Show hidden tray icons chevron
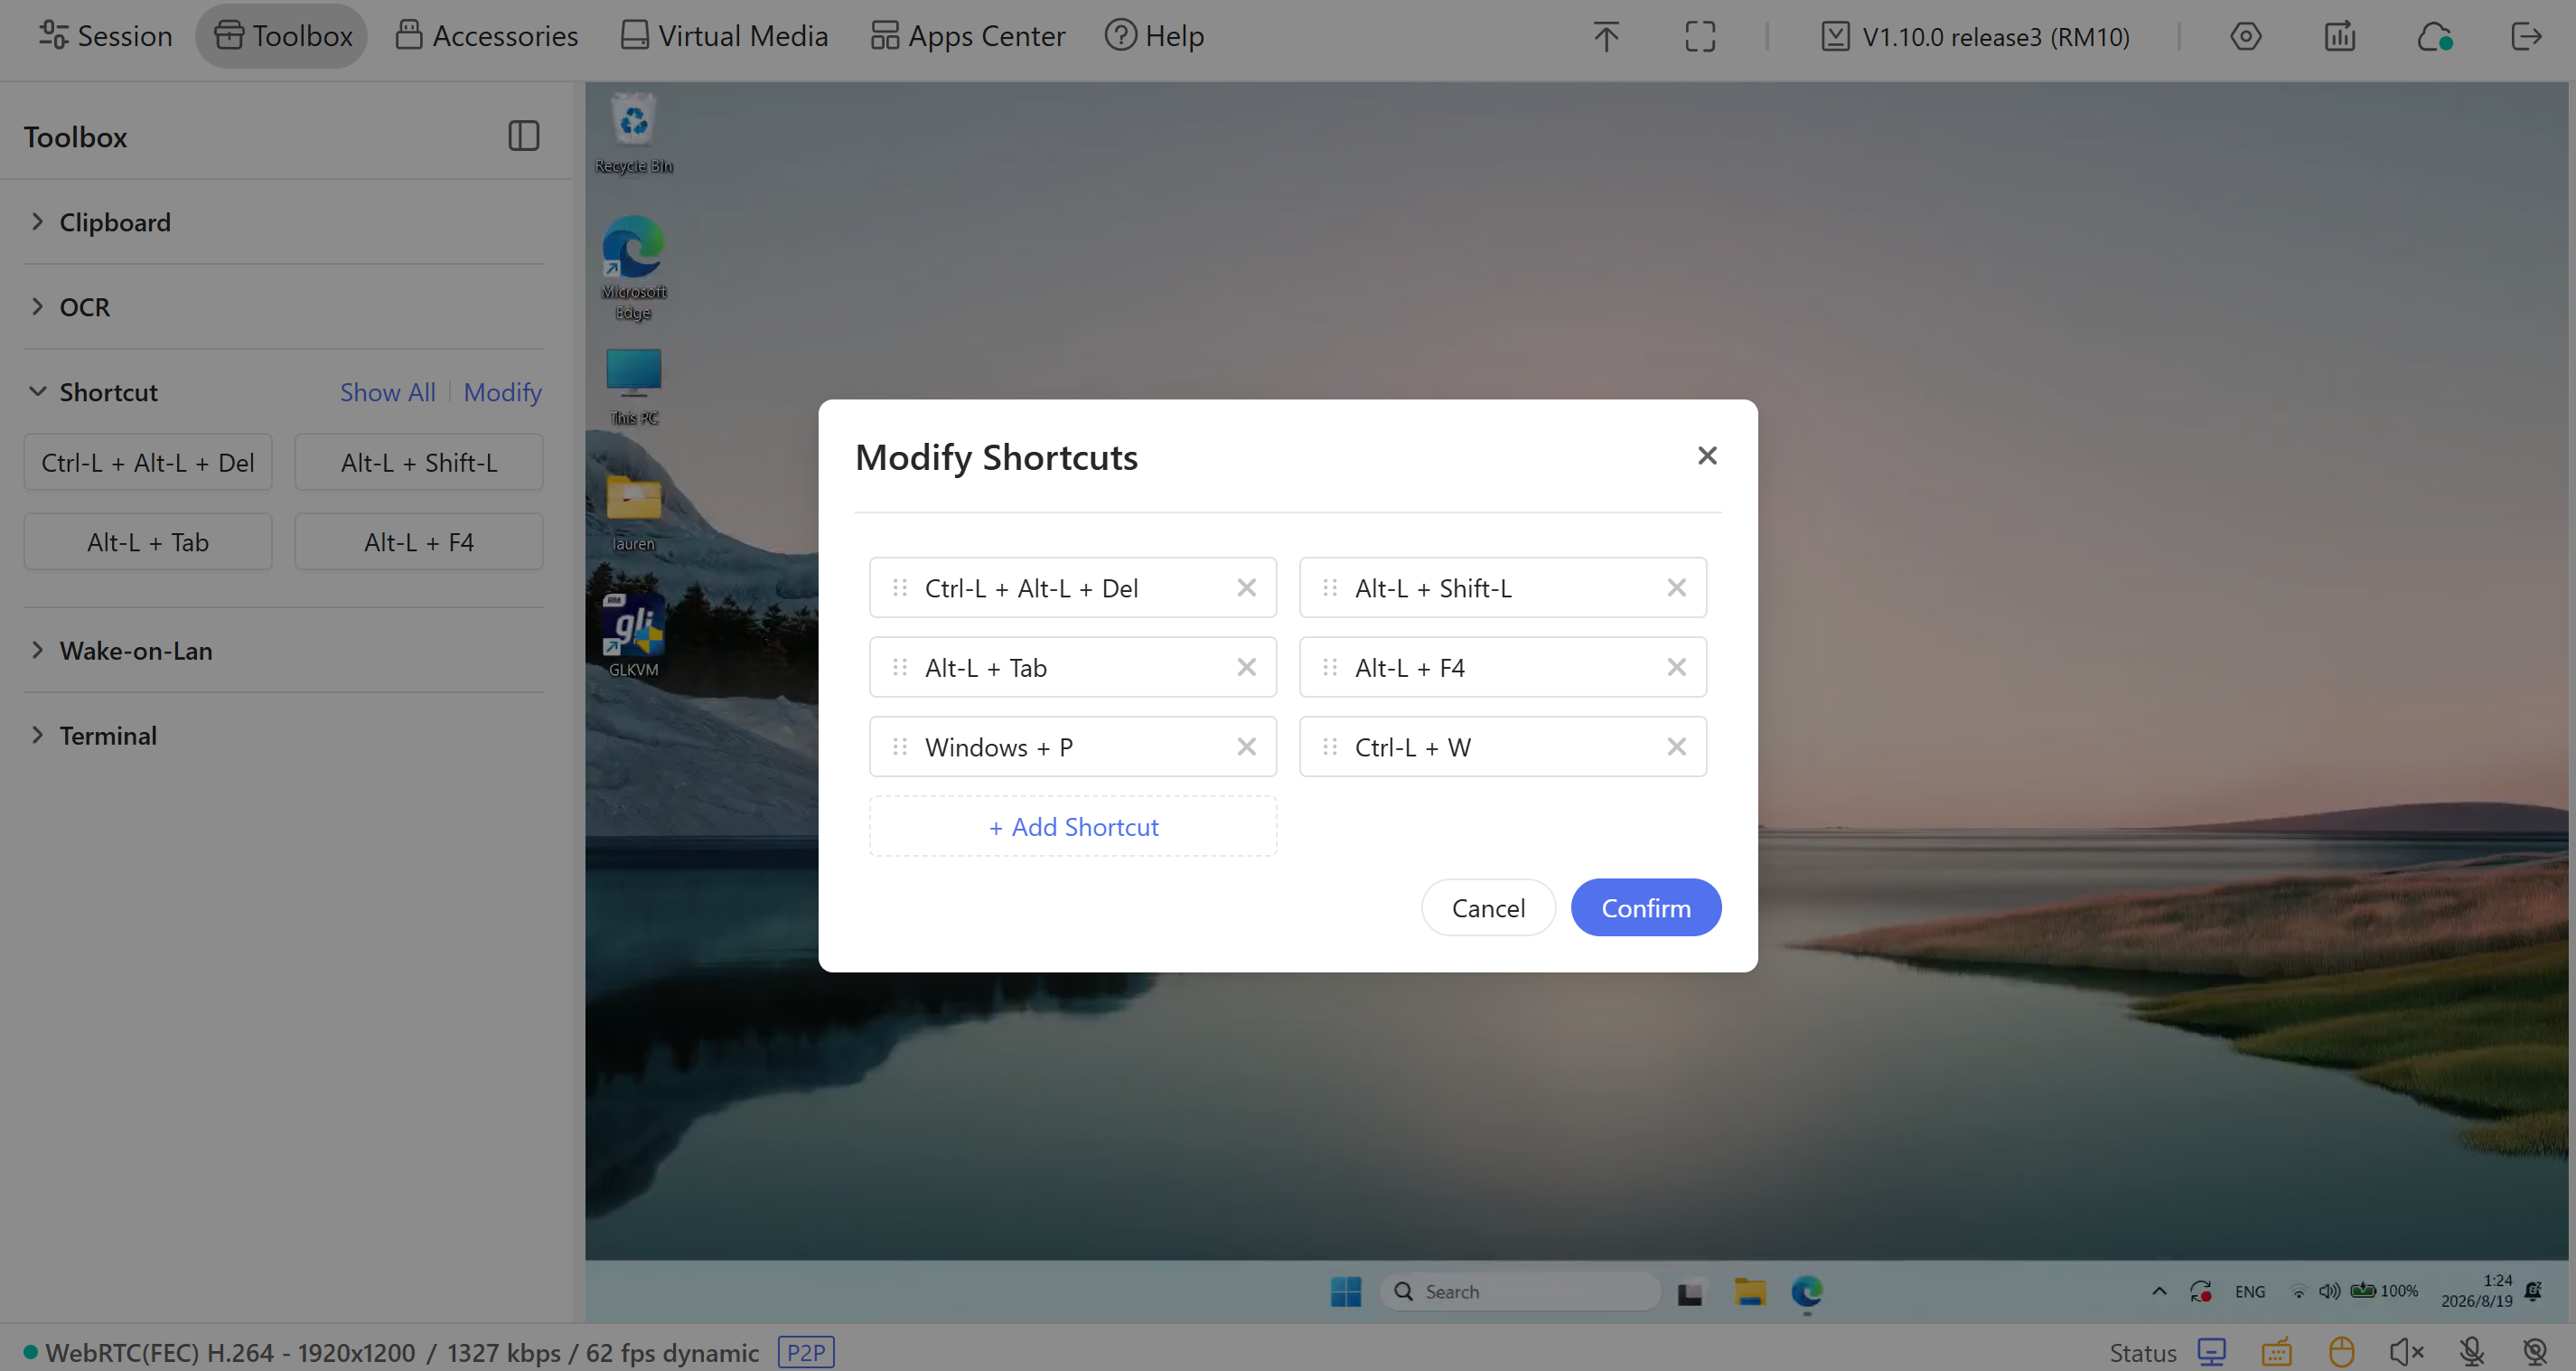Viewport: 2576px width, 1371px height. (2160, 1292)
